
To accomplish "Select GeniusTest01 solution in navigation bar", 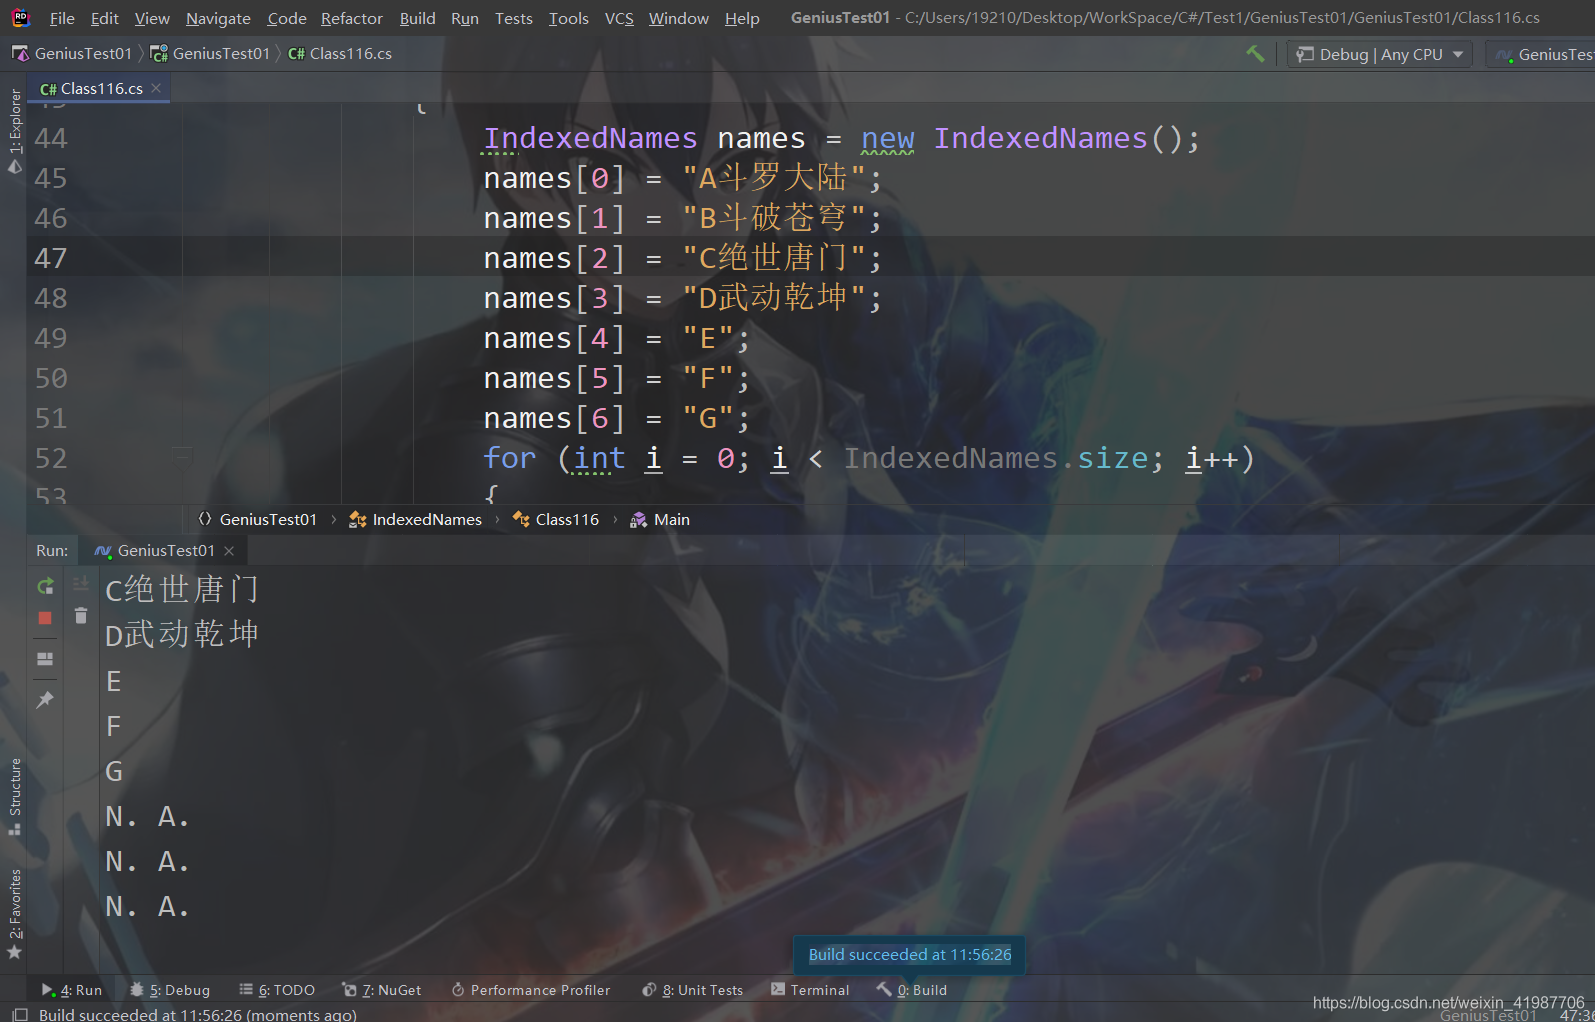I will [72, 53].
